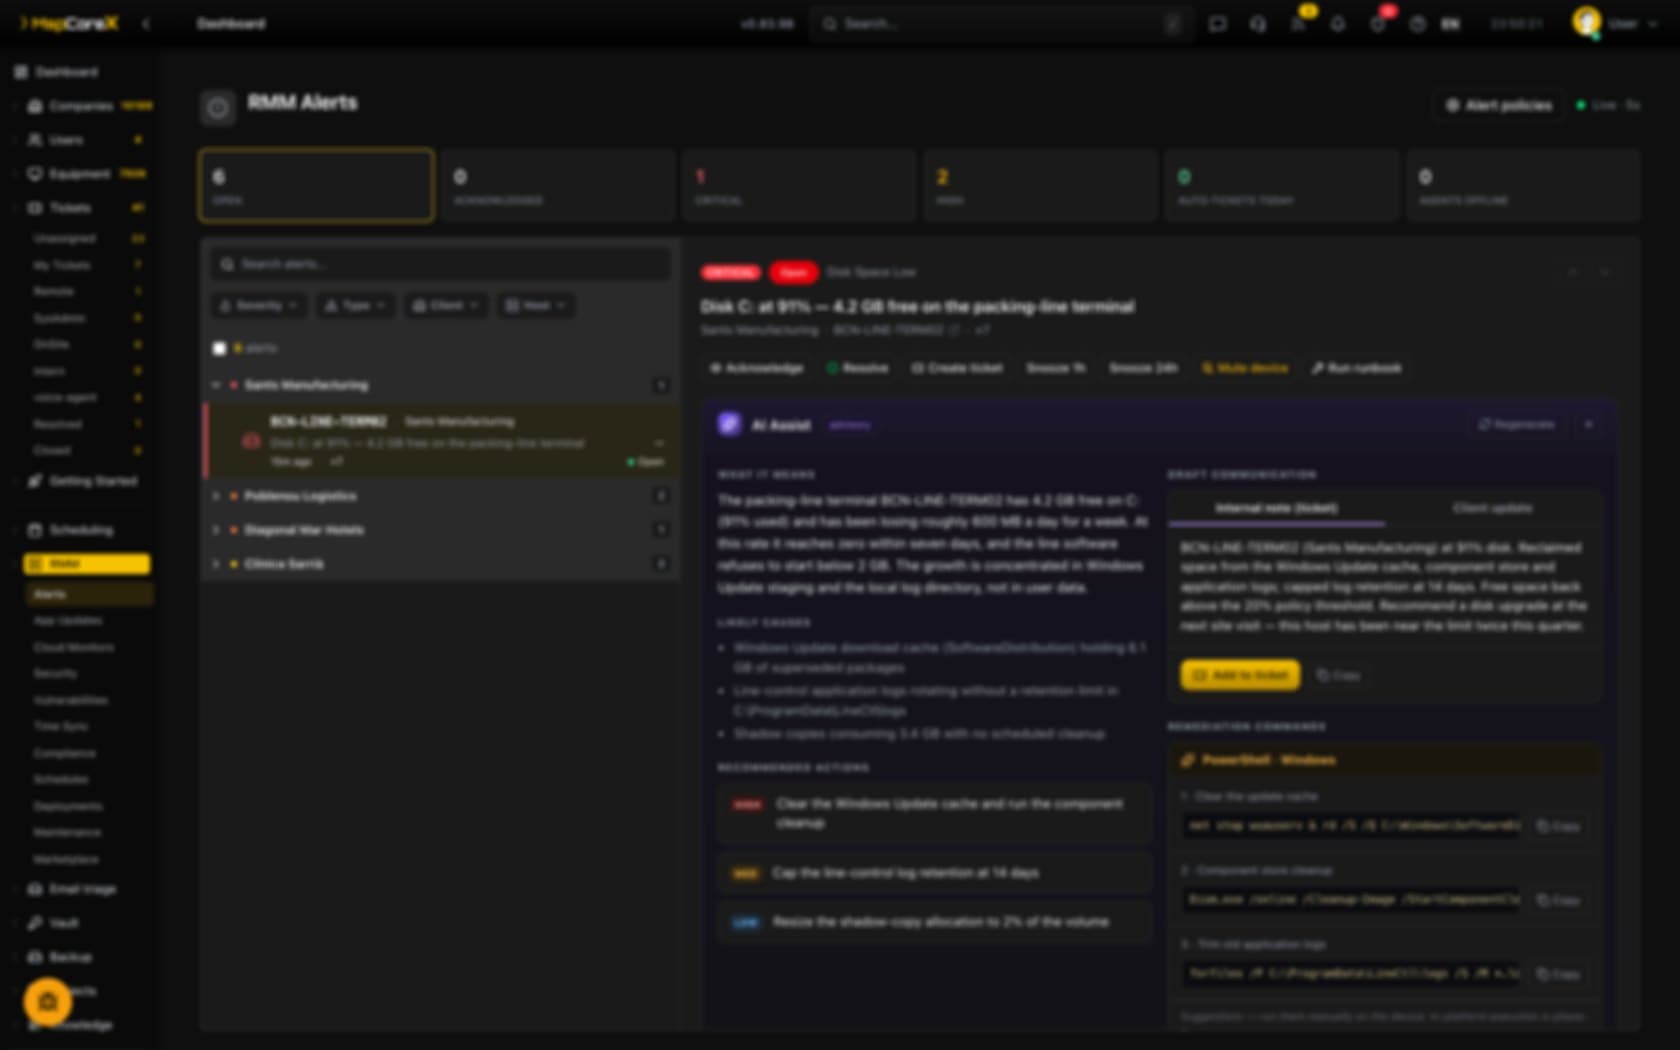The image size is (1680, 1050).
Task: Click the AI Assist purple icon
Action: (x=730, y=424)
